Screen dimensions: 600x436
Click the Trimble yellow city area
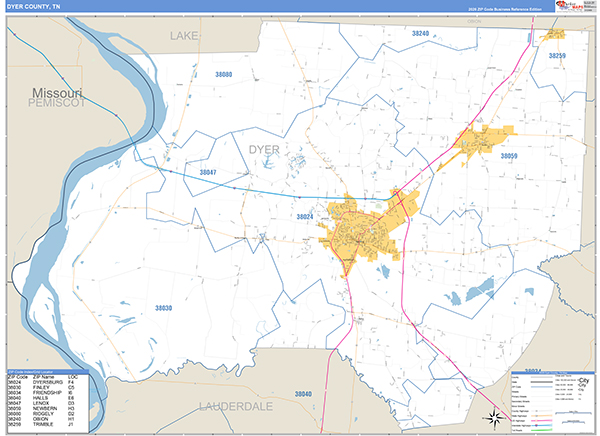[555, 34]
